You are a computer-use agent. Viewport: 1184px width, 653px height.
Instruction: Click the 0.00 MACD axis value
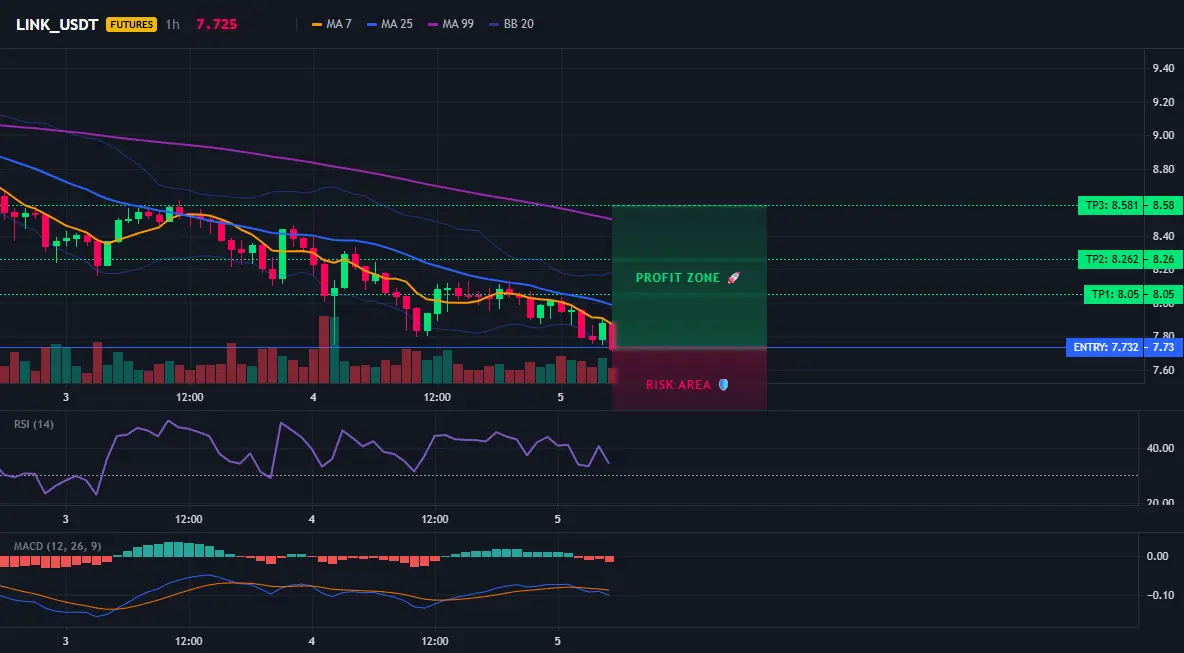coord(1158,556)
